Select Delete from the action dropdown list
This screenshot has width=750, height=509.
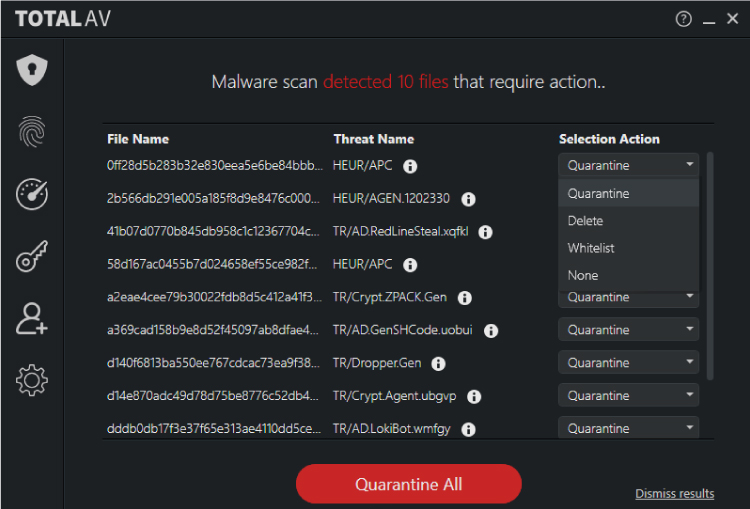[586, 221]
